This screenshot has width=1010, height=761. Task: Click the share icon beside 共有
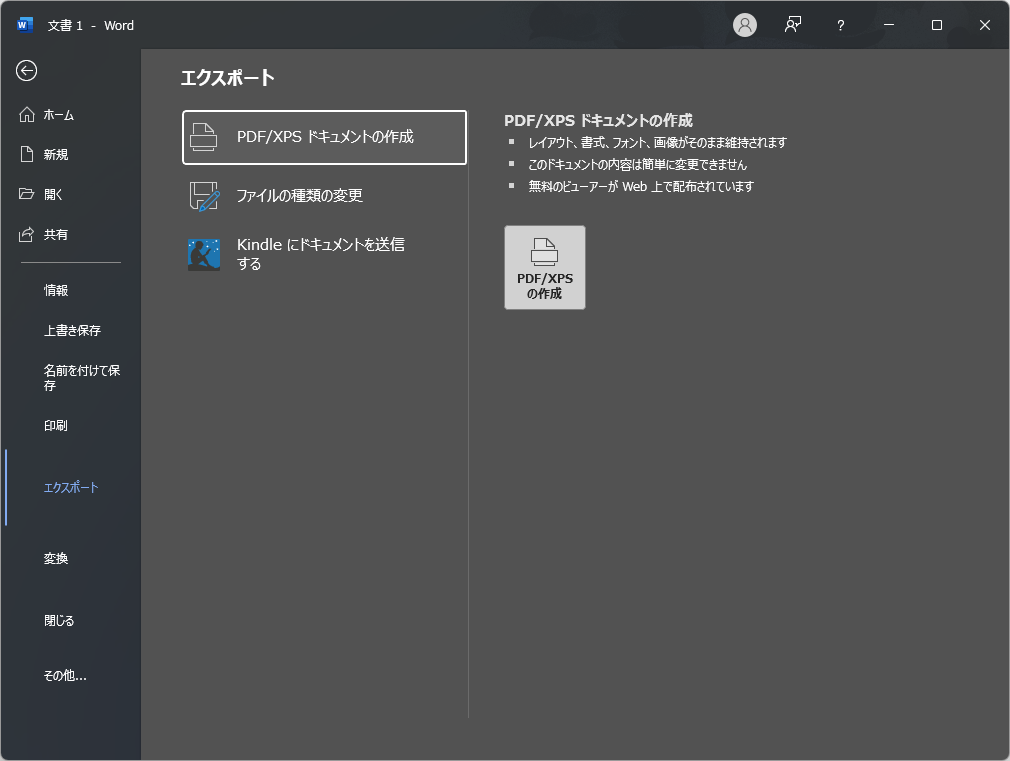pos(26,235)
